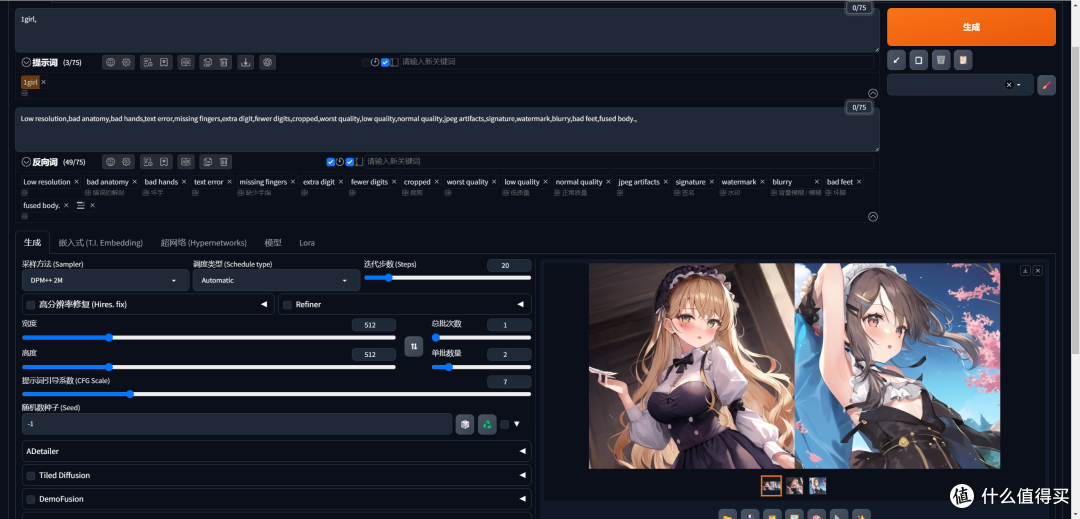The width and height of the screenshot is (1080, 519).
Task: Expand the Hires. fix section arrow
Action: click(263, 304)
